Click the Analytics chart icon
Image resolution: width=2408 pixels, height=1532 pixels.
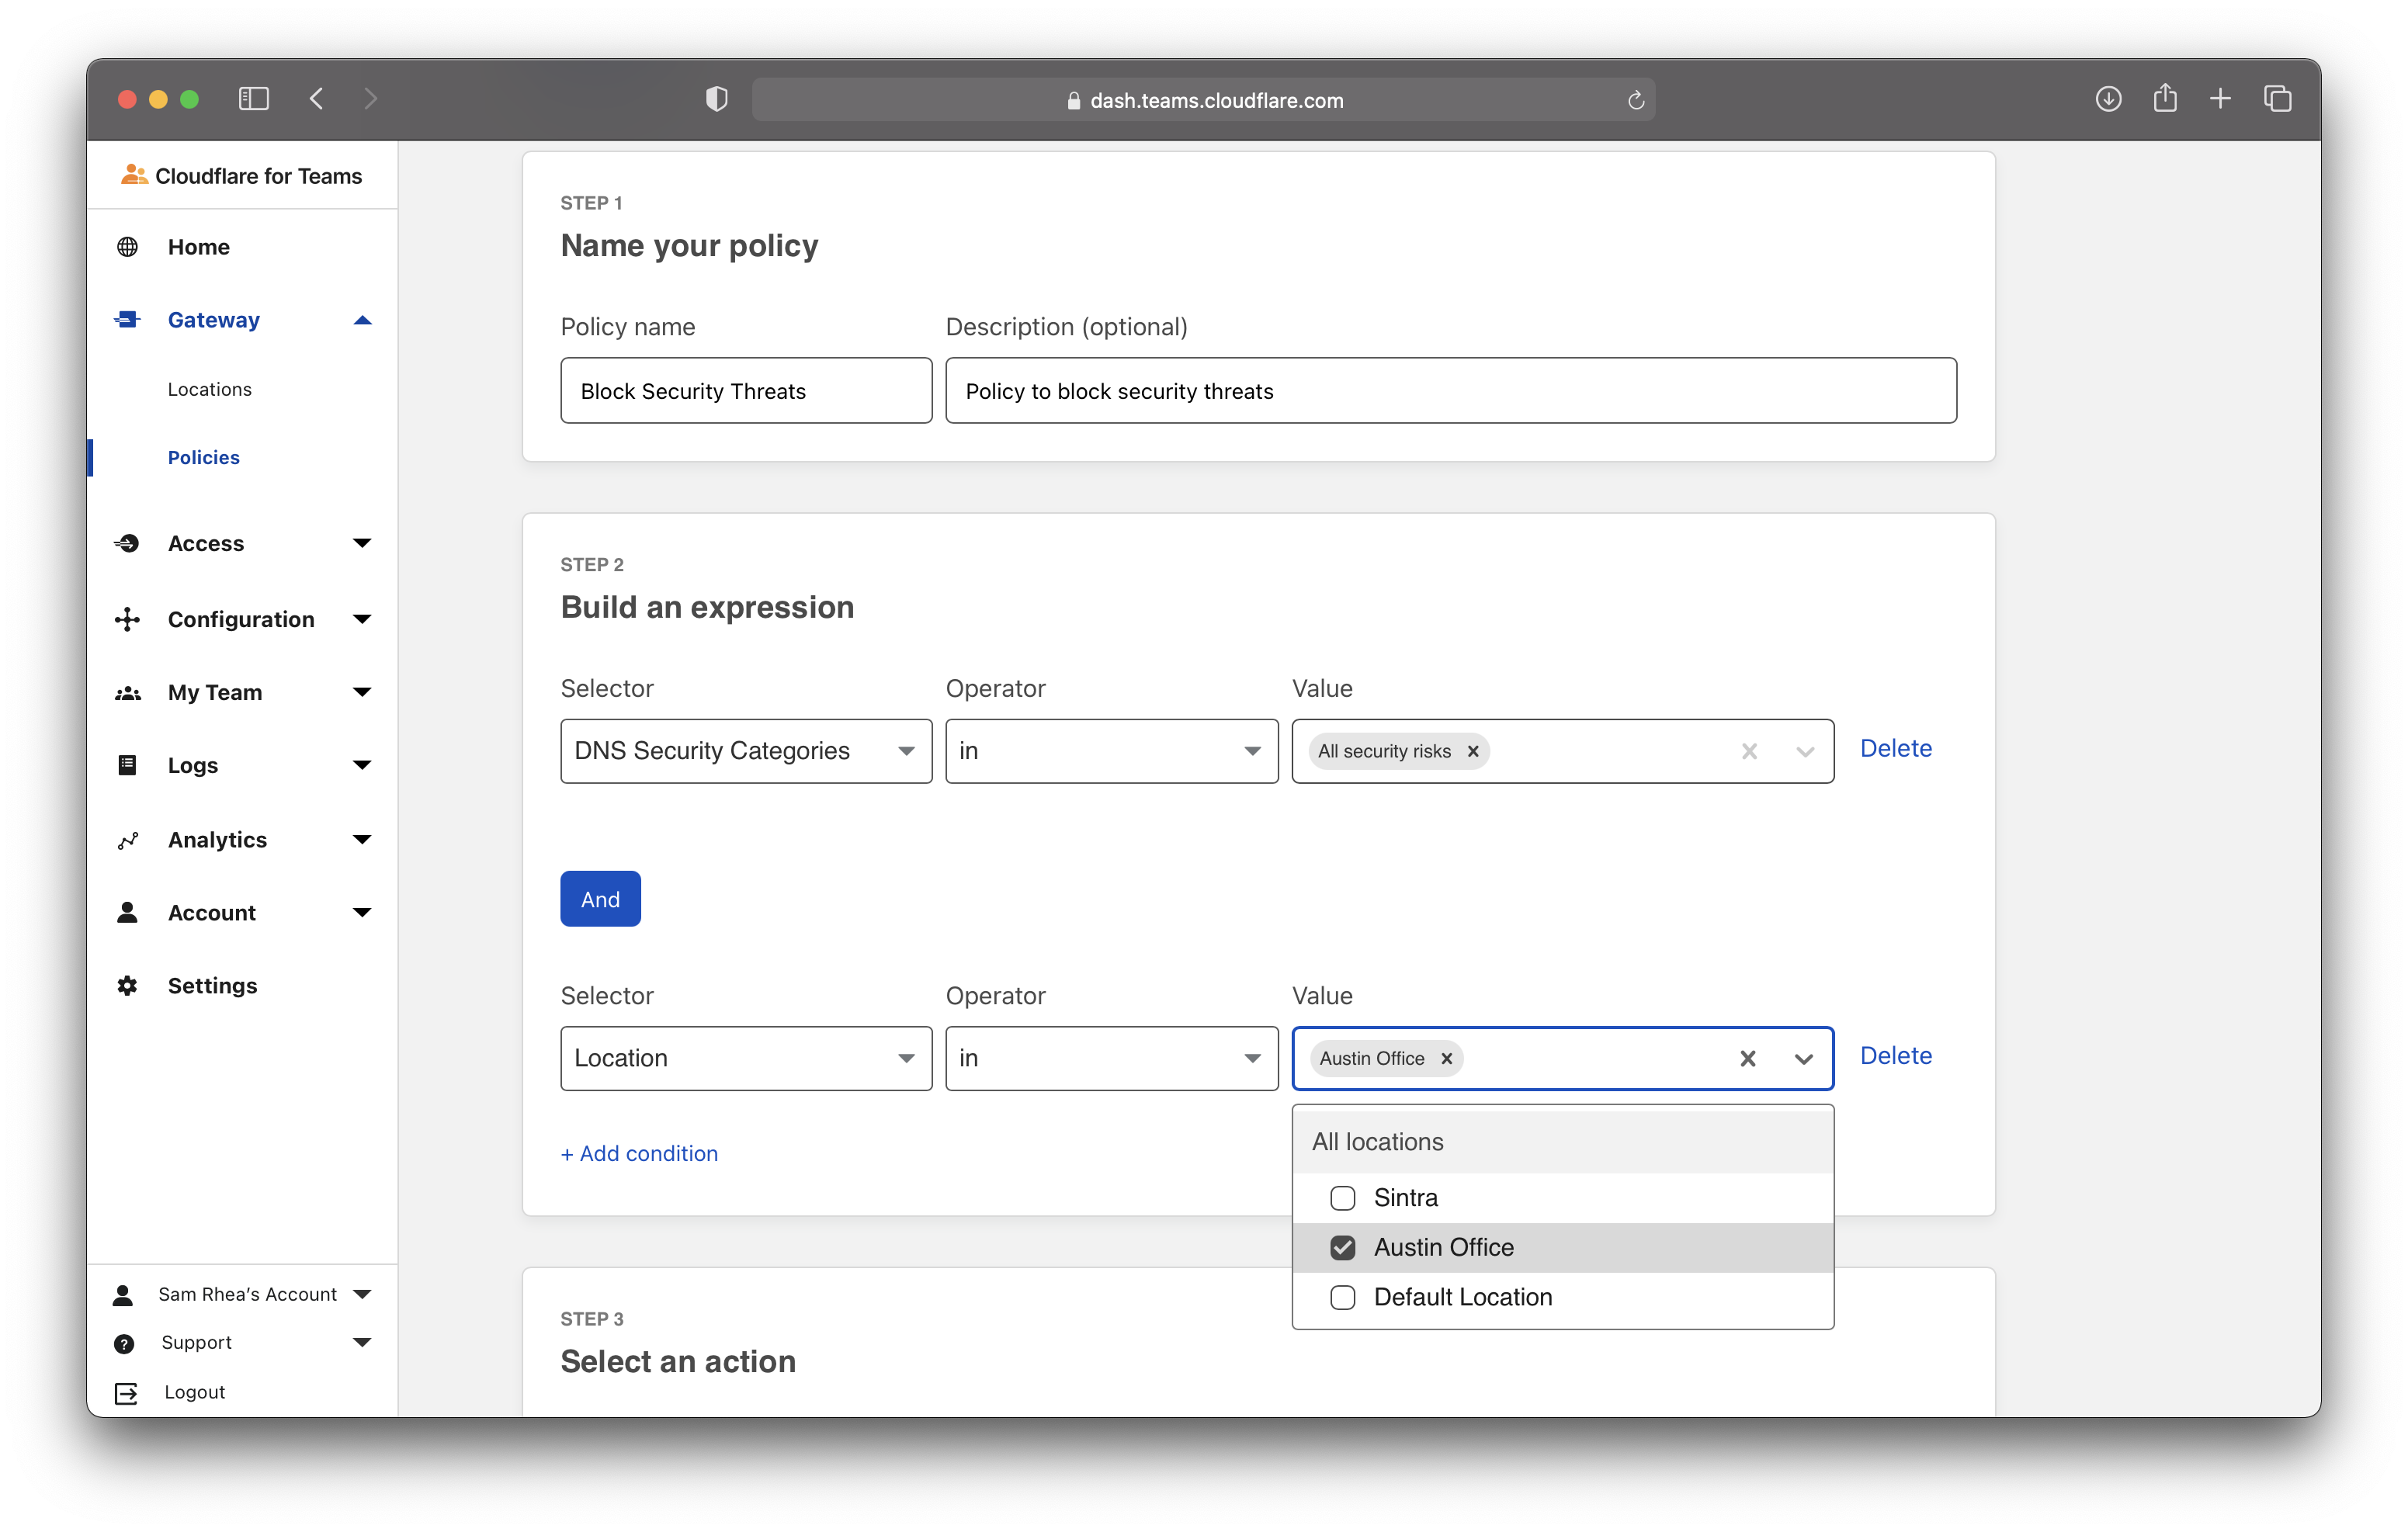tap(127, 840)
